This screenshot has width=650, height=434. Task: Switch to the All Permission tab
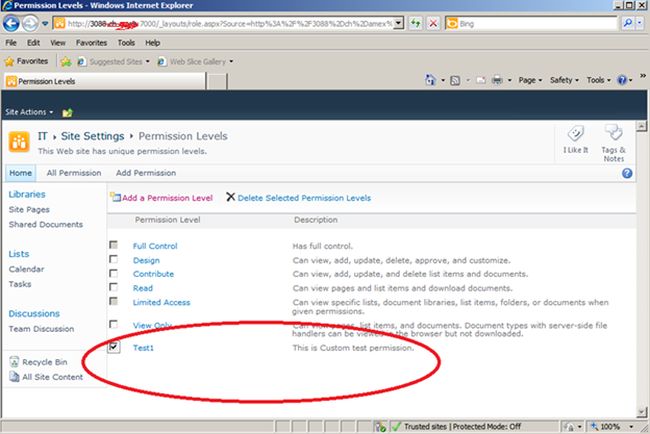pos(74,173)
